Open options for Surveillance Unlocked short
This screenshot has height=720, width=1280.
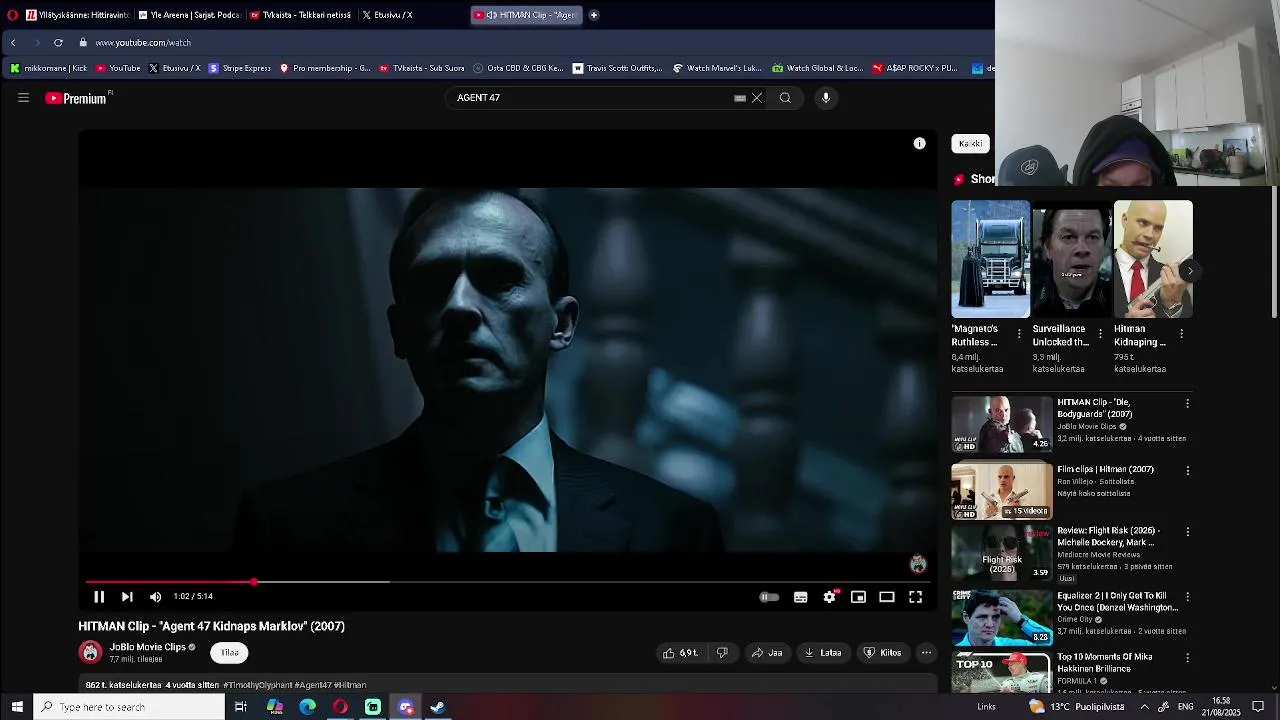coord(1100,334)
